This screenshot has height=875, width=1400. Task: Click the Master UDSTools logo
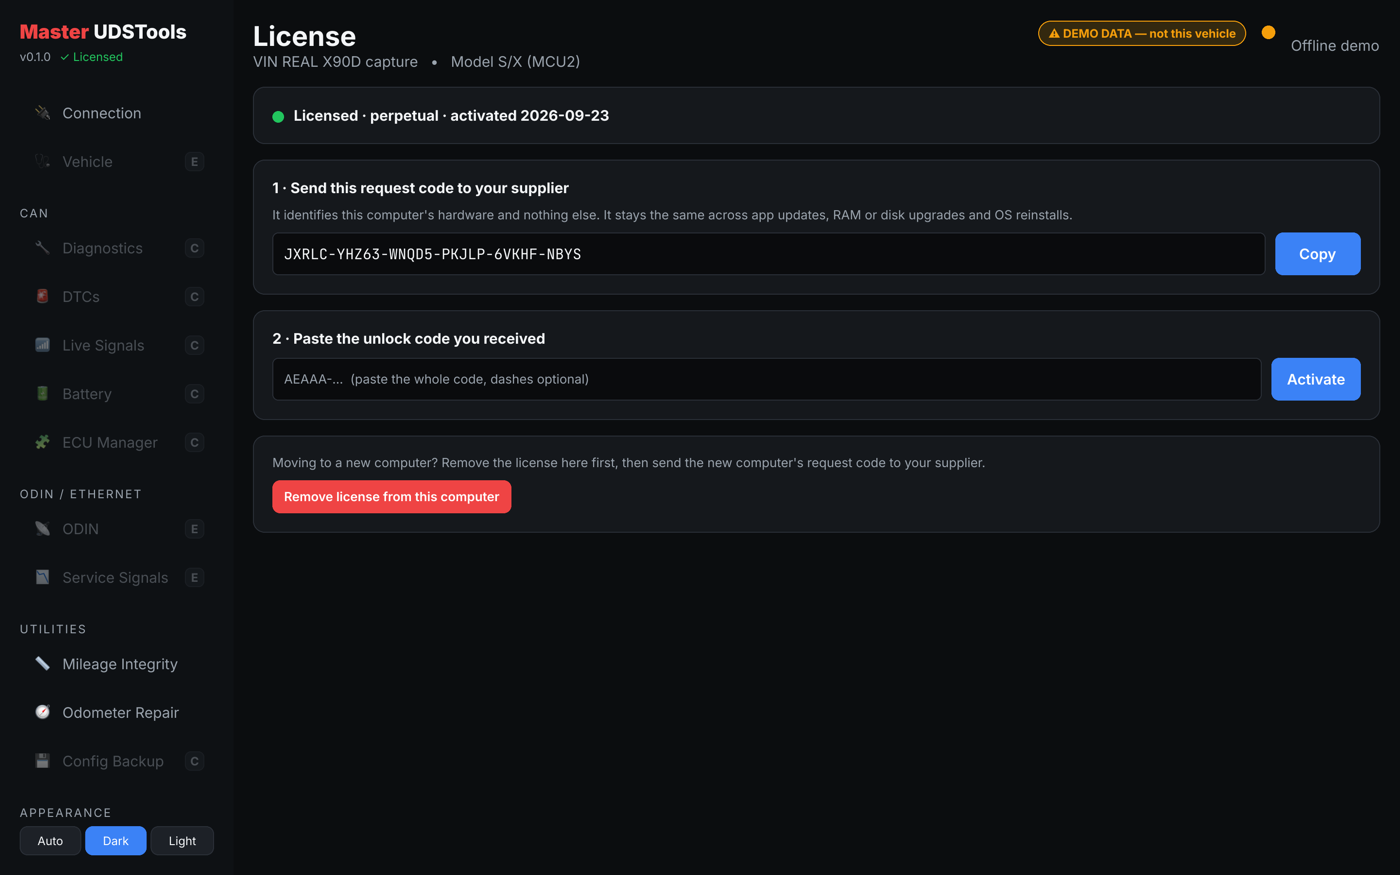103,32
